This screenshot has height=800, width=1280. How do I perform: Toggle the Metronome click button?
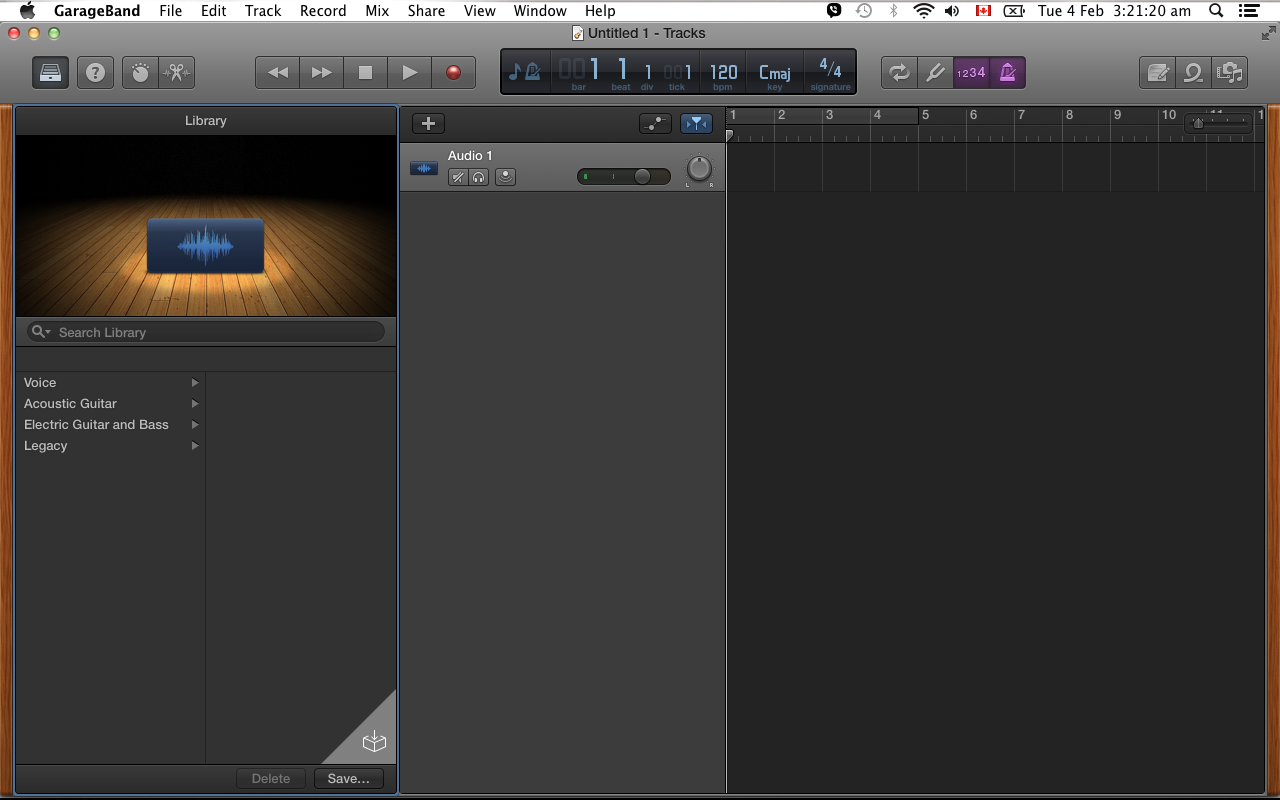click(x=1008, y=73)
